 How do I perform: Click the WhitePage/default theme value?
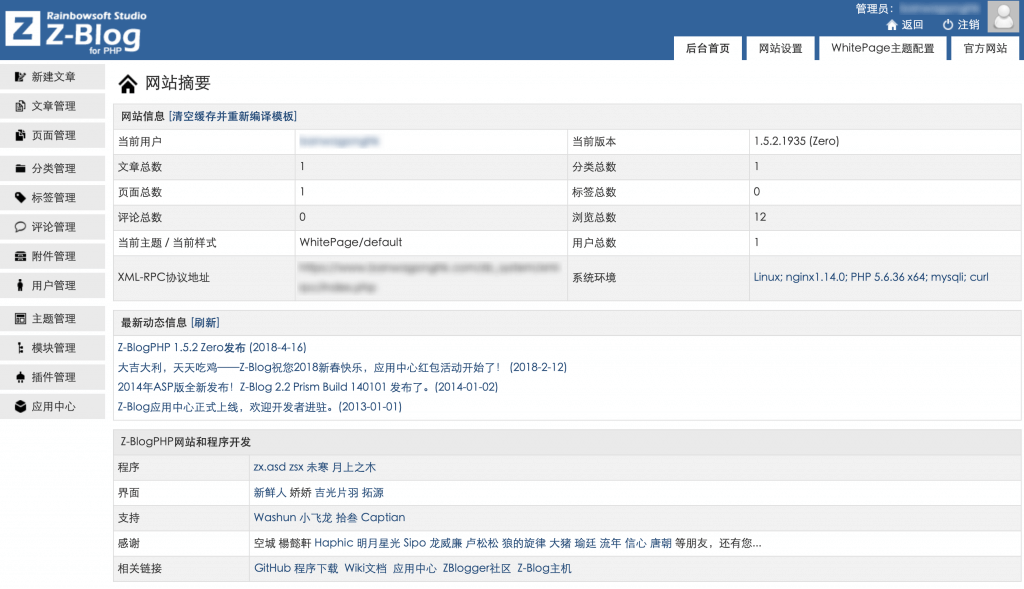(x=351, y=242)
